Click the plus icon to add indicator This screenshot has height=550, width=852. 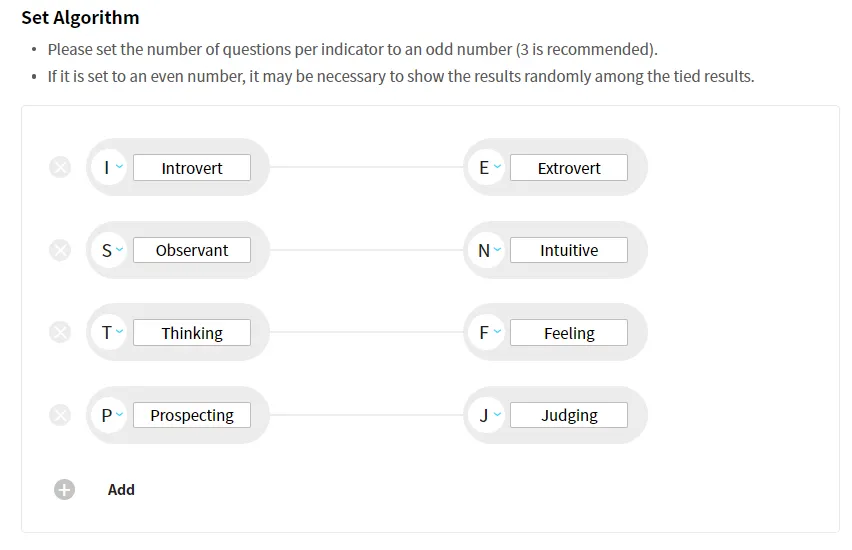[x=64, y=489]
